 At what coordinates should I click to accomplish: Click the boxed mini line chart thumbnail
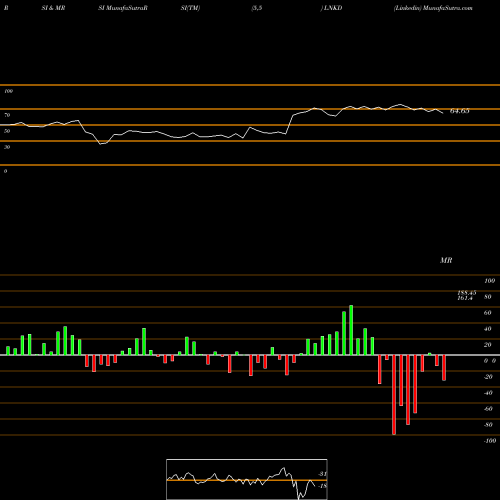(x=247, y=479)
